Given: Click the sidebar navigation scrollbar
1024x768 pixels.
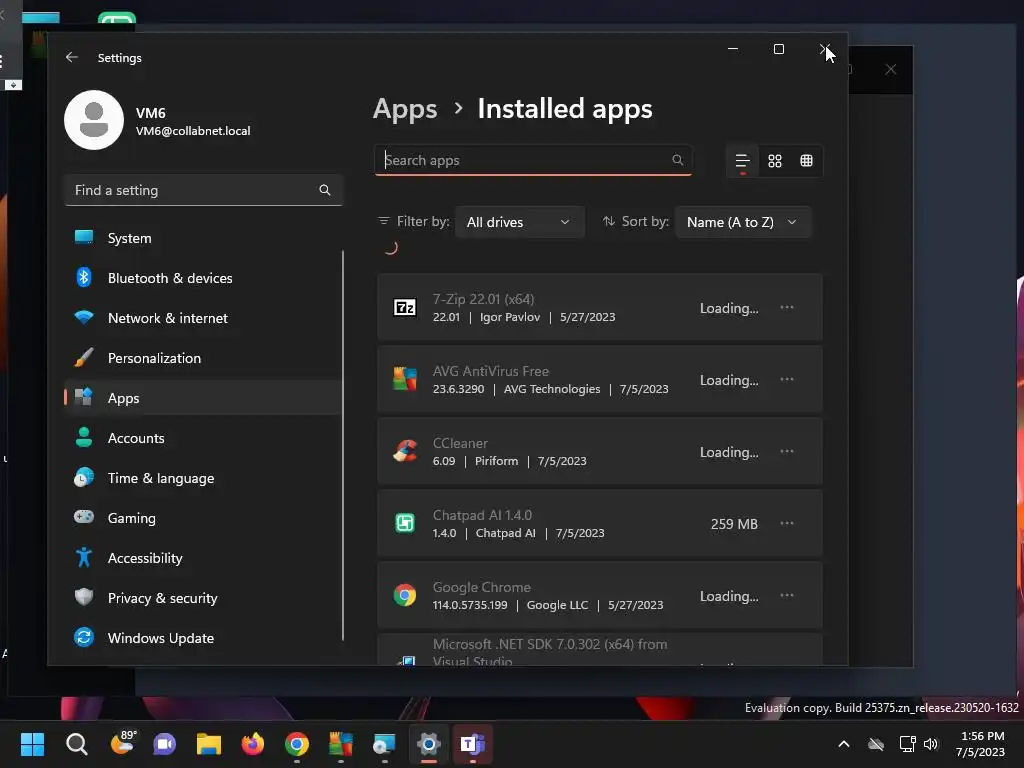Looking at the screenshot, I should (x=343, y=444).
